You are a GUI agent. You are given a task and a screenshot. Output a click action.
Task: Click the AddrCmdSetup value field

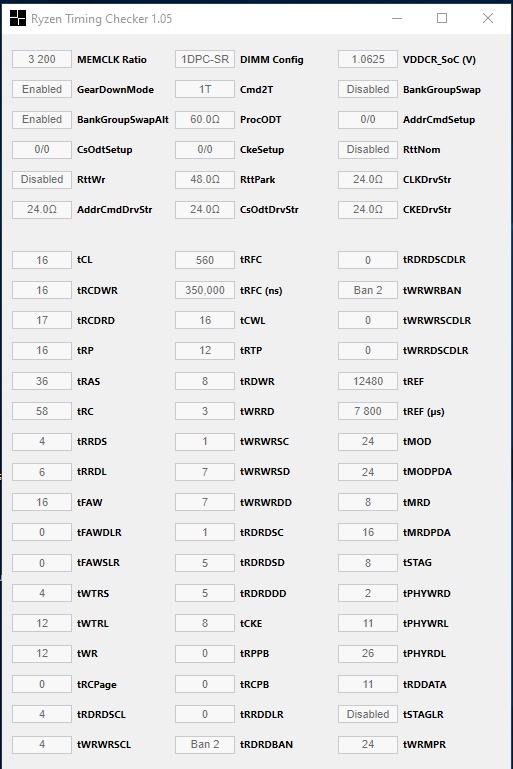click(x=368, y=119)
